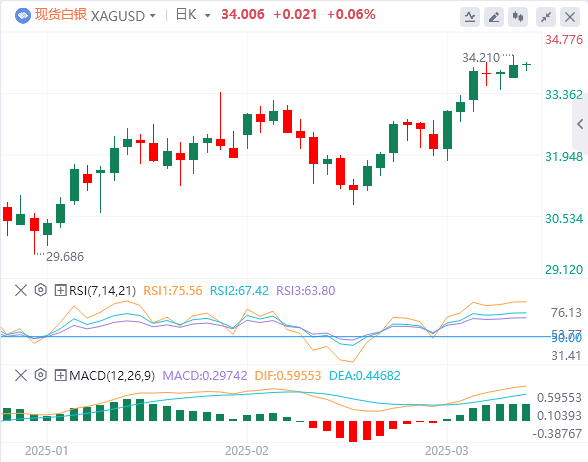Remove the MACD indicator panel
588x462 pixels.
point(21,375)
